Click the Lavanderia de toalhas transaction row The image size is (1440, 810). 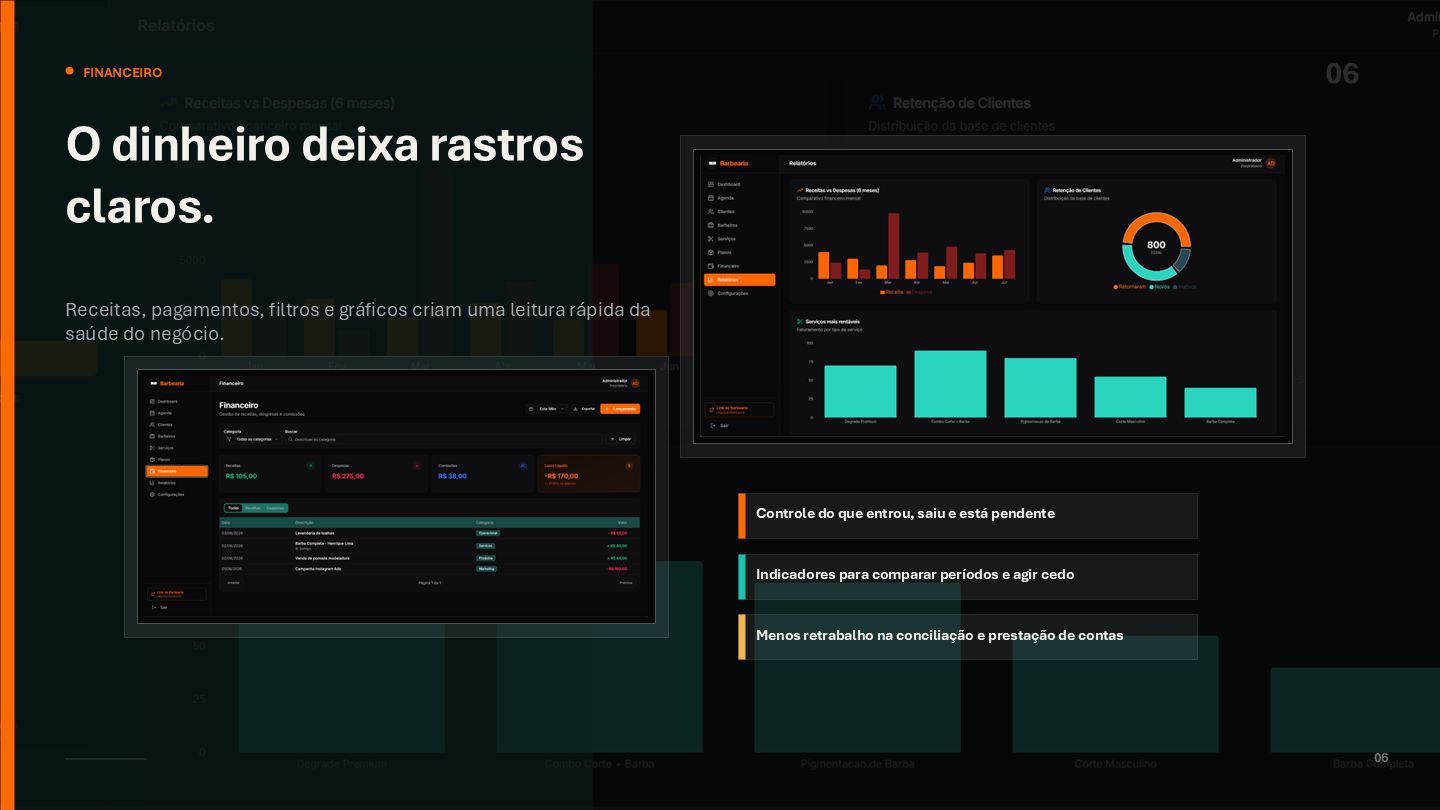pos(430,533)
